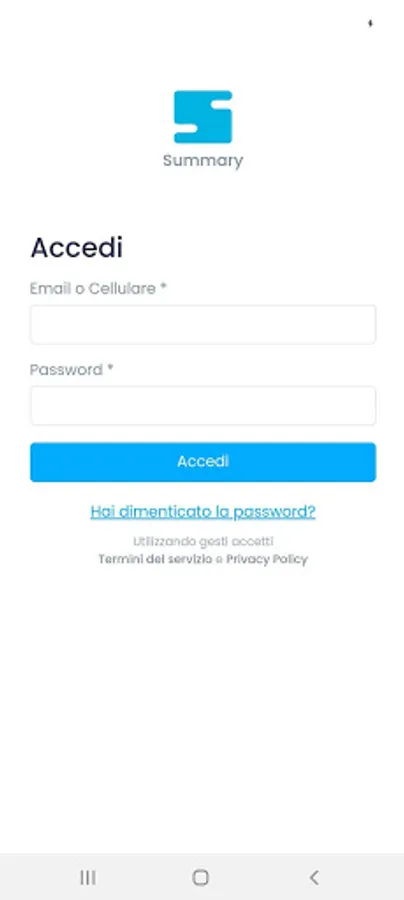Go back using the navigation arrow
Screen dimensions: 404x900
pyautogui.click(x=313, y=877)
